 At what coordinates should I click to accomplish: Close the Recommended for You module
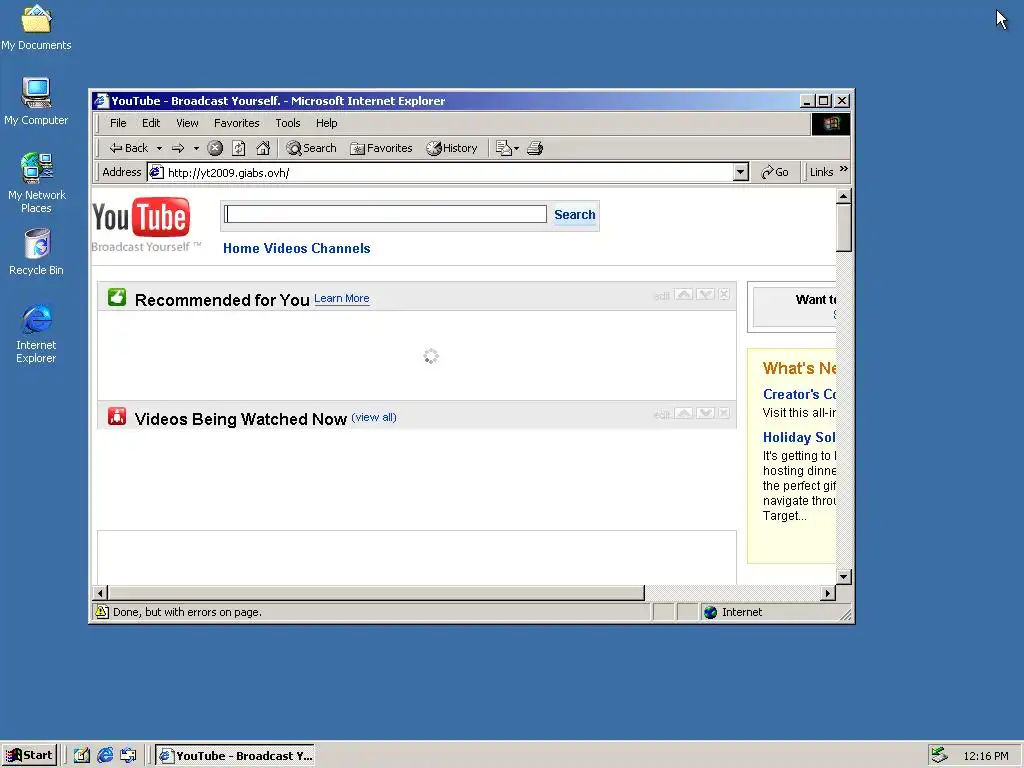click(x=724, y=295)
